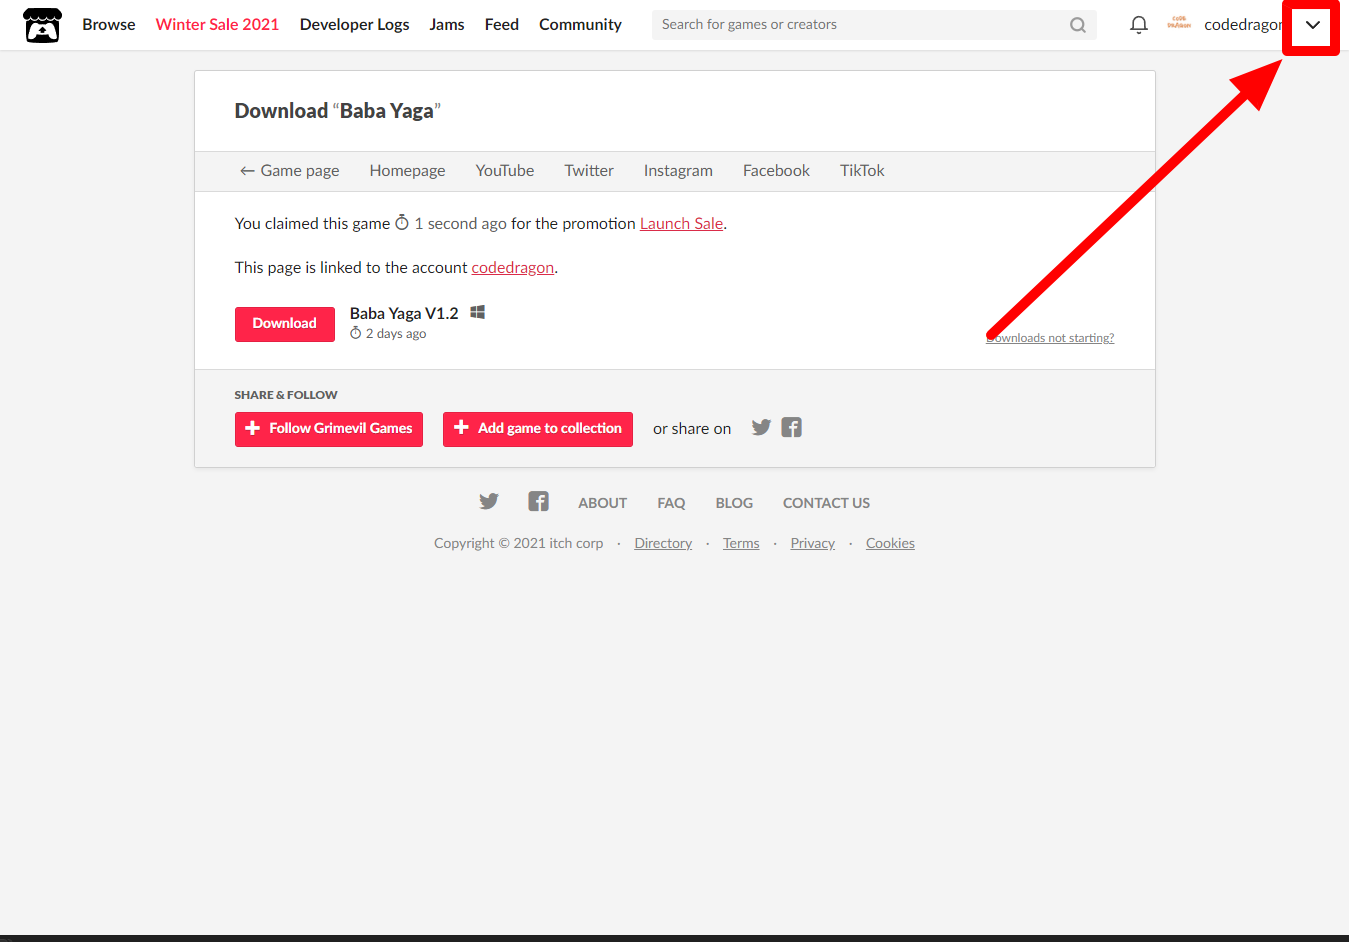Image resolution: width=1349 pixels, height=942 pixels.
Task: Open the footer Facebook icon
Action: [538, 501]
